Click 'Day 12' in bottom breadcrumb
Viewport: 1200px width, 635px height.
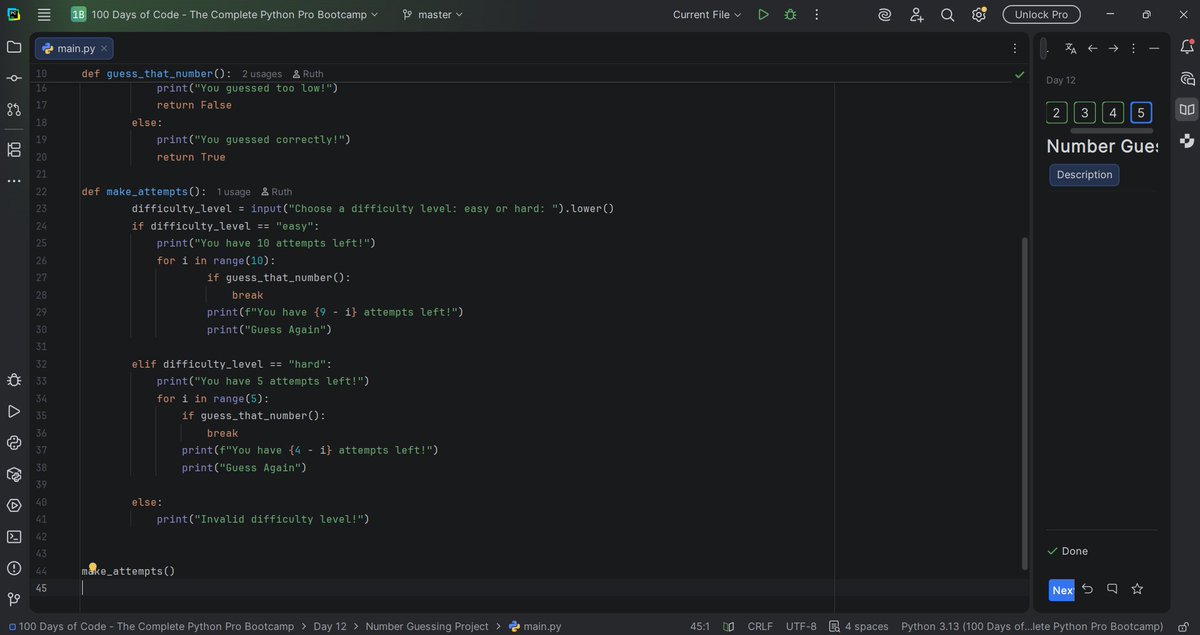point(330,626)
